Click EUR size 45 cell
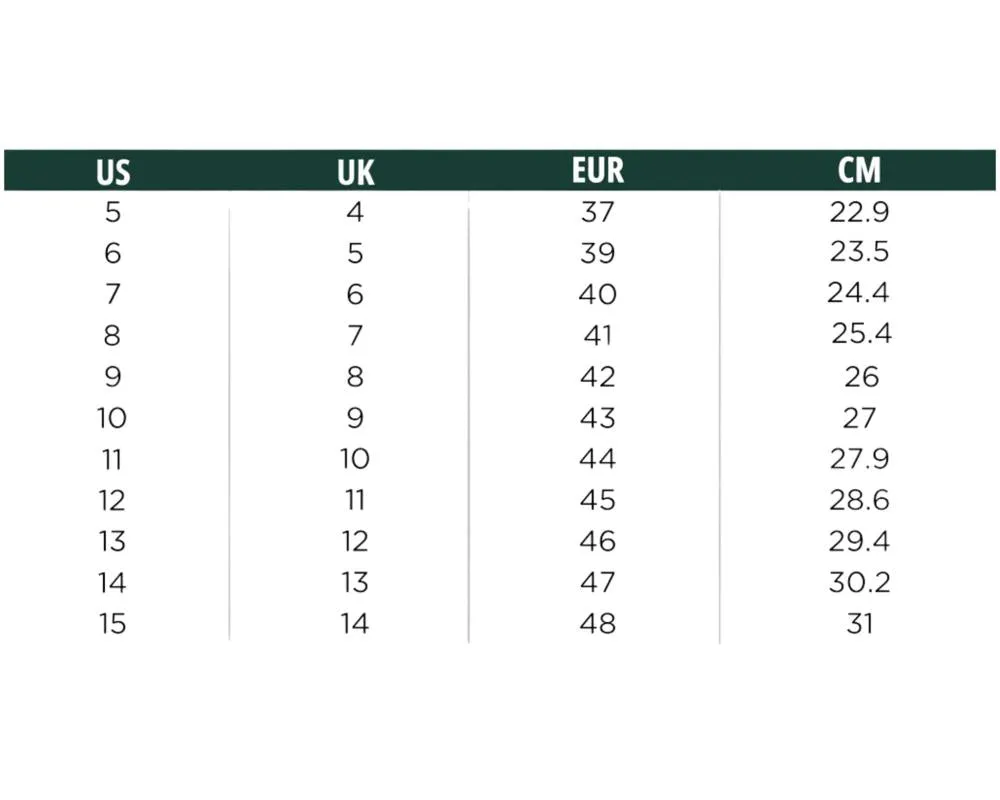This screenshot has width=1000, height=800. click(x=597, y=499)
